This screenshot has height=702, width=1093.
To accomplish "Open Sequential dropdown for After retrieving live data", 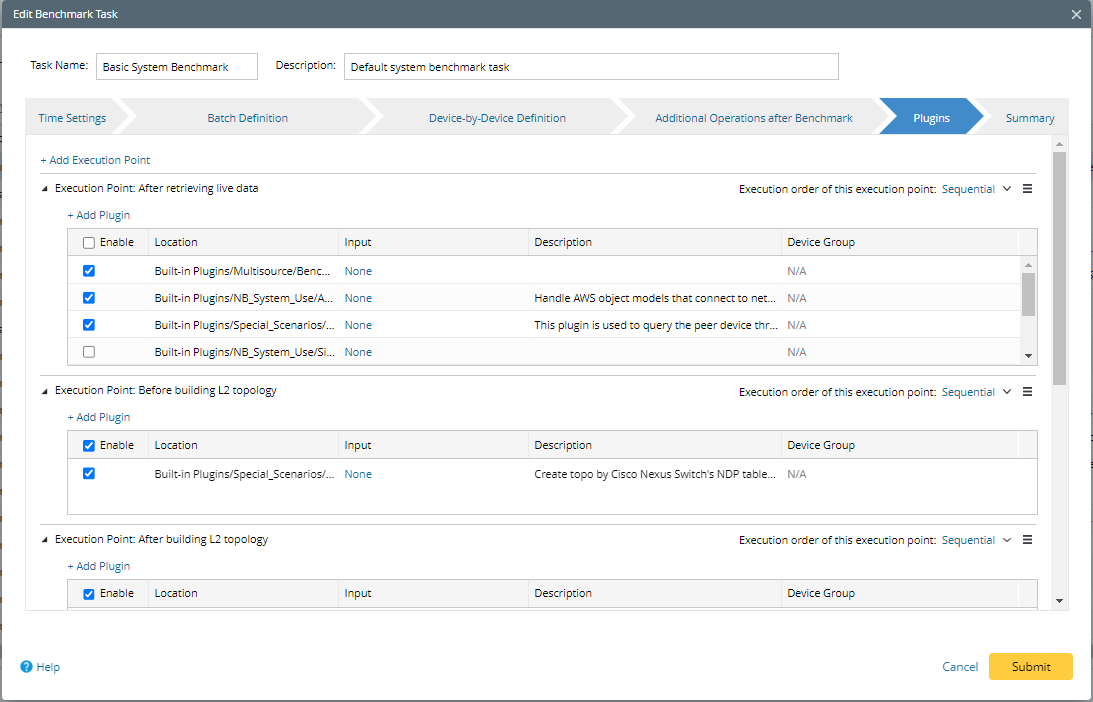I will [976, 189].
